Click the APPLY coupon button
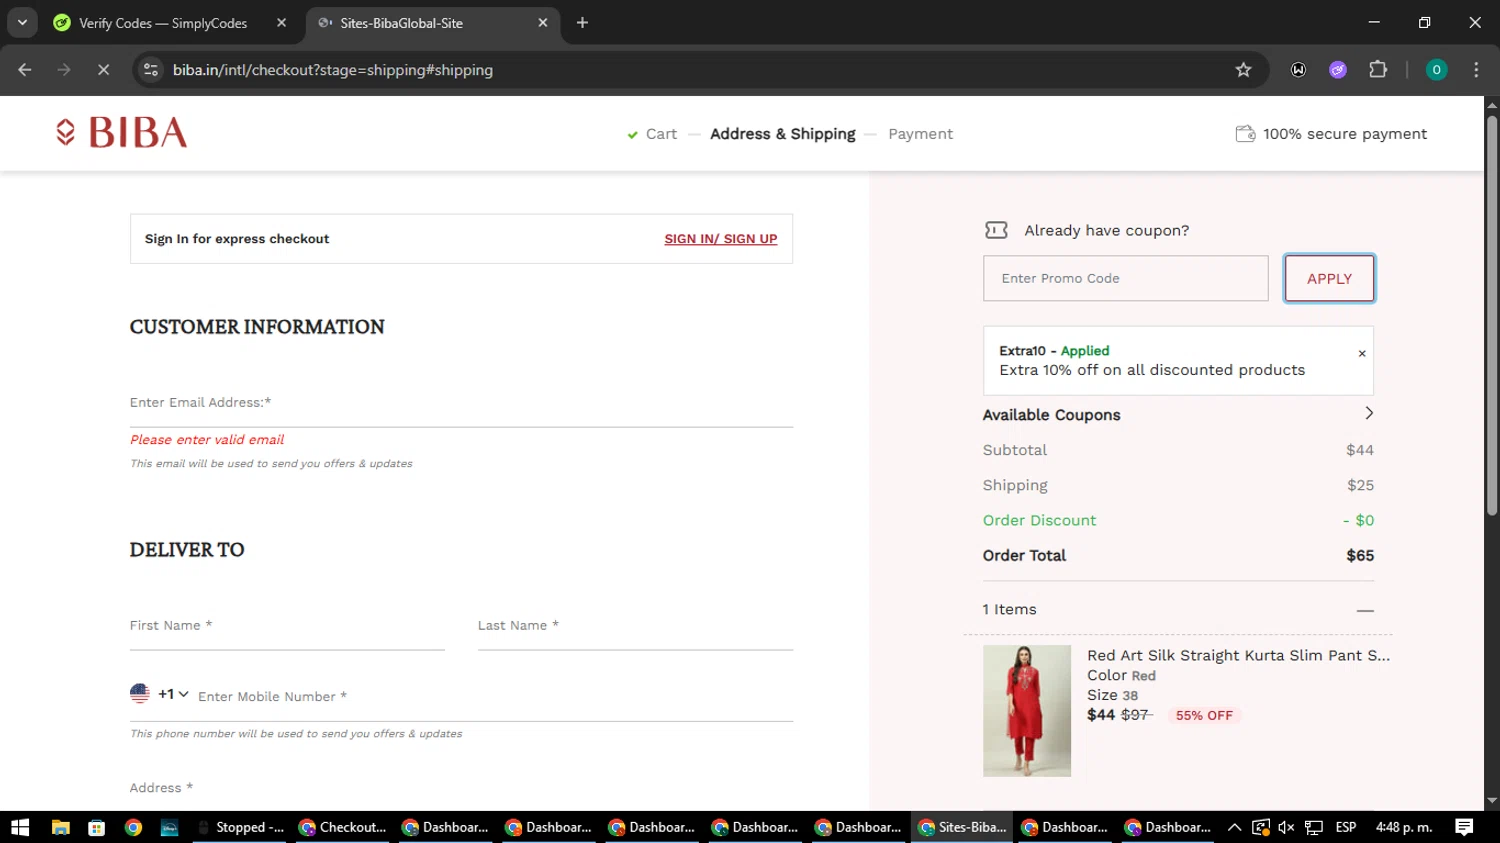The width and height of the screenshot is (1500, 843). point(1329,278)
